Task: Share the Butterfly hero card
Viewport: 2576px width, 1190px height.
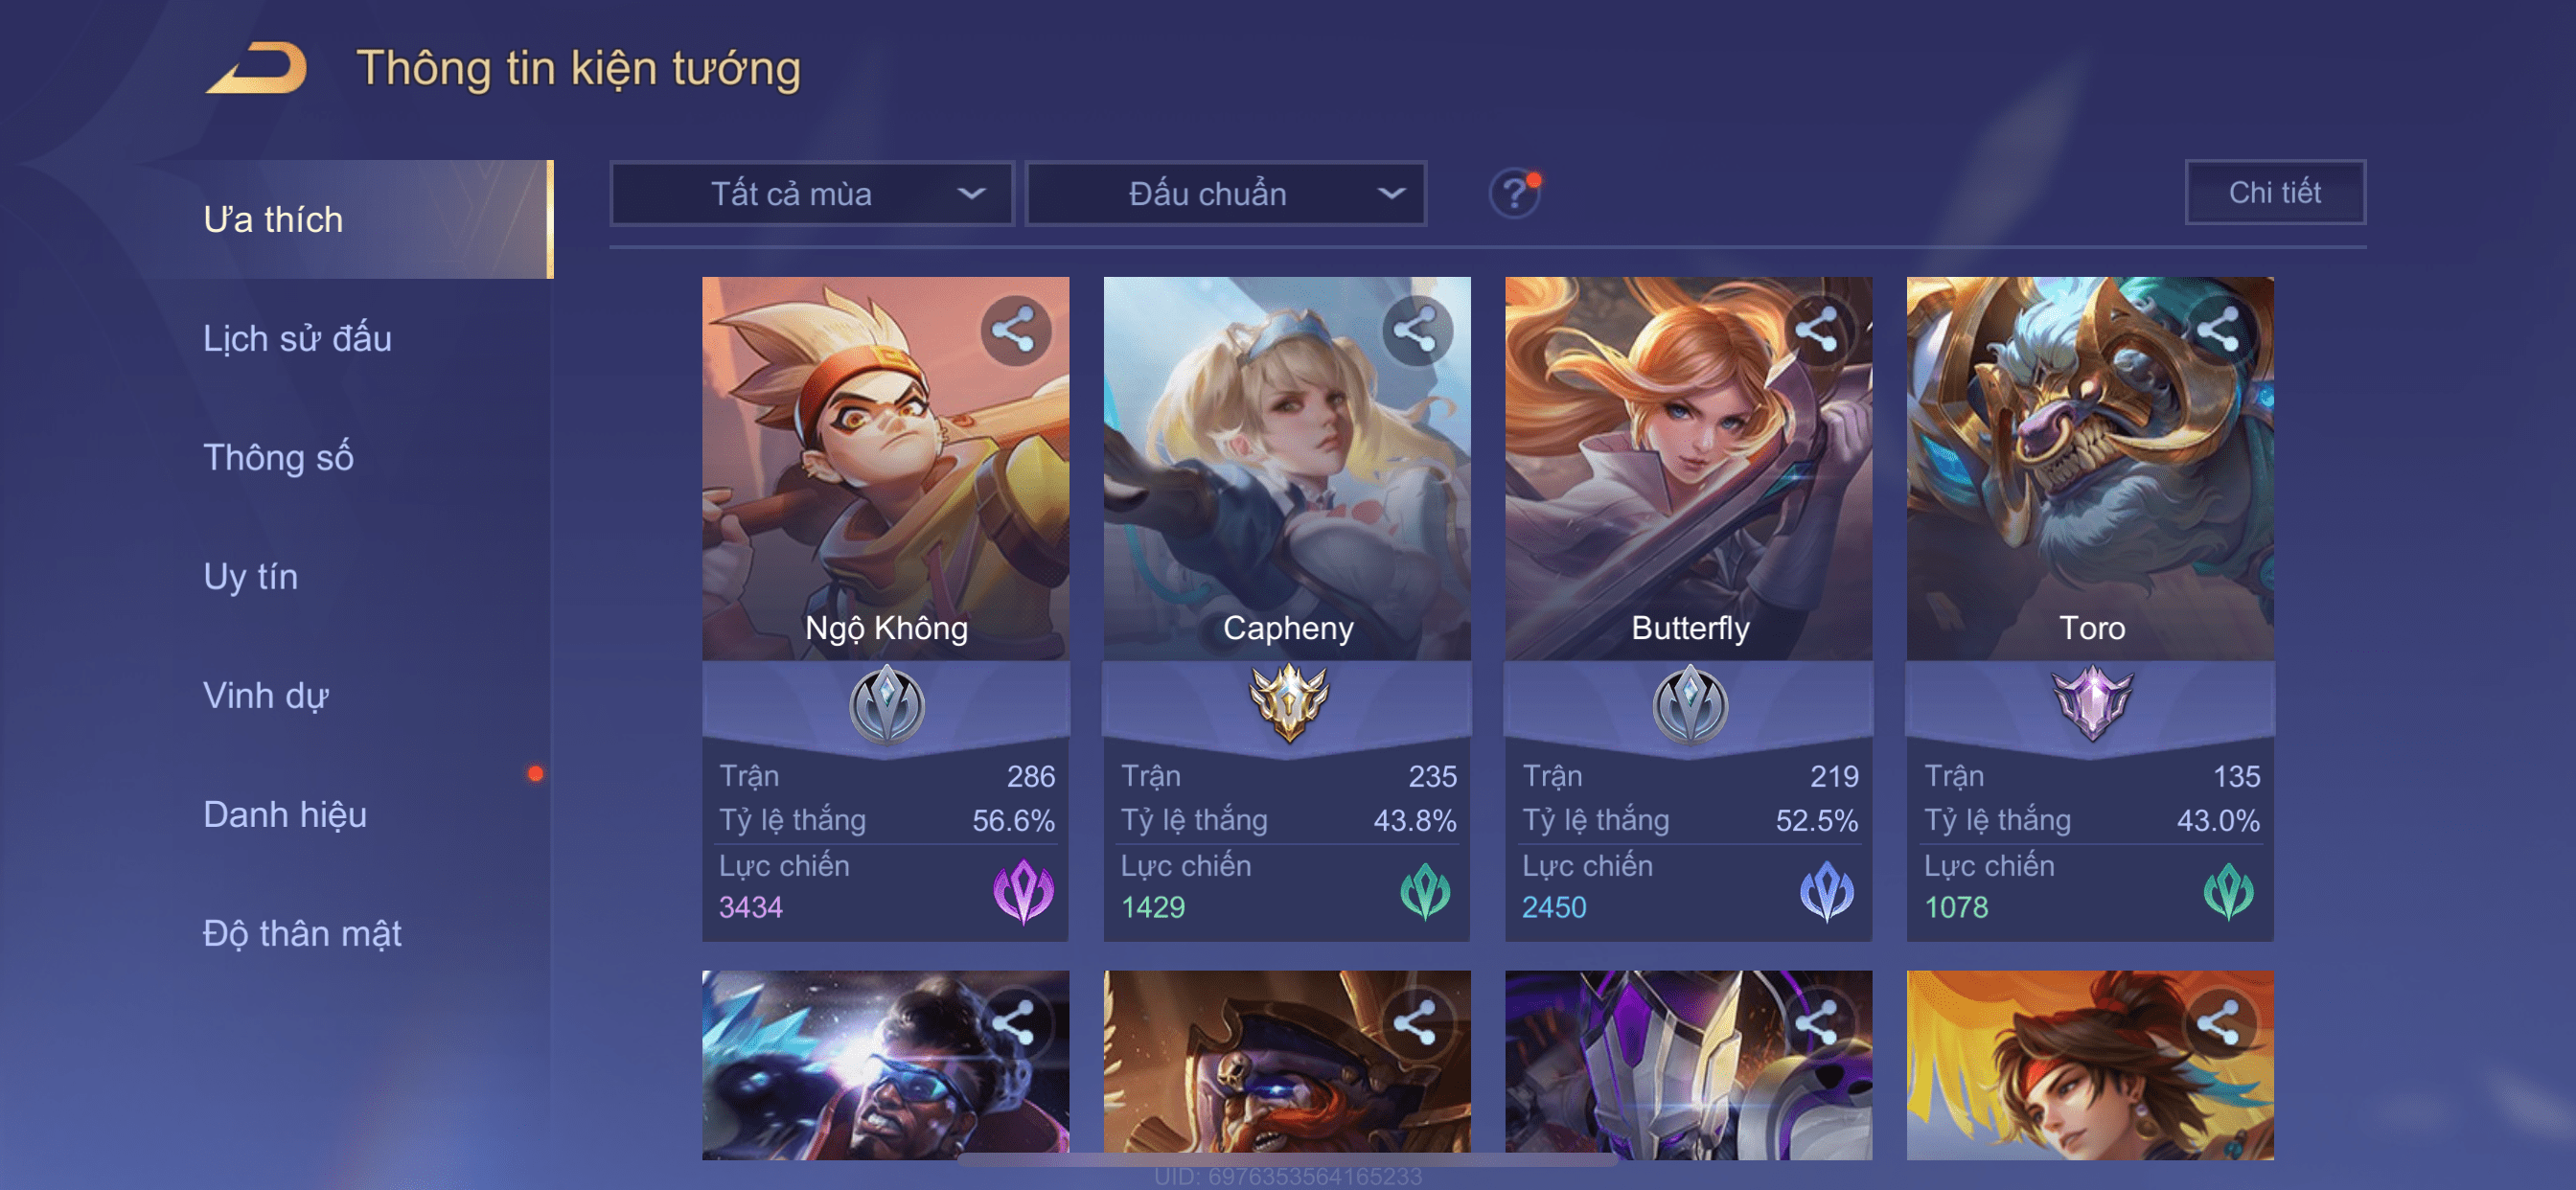Action: click(1818, 330)
